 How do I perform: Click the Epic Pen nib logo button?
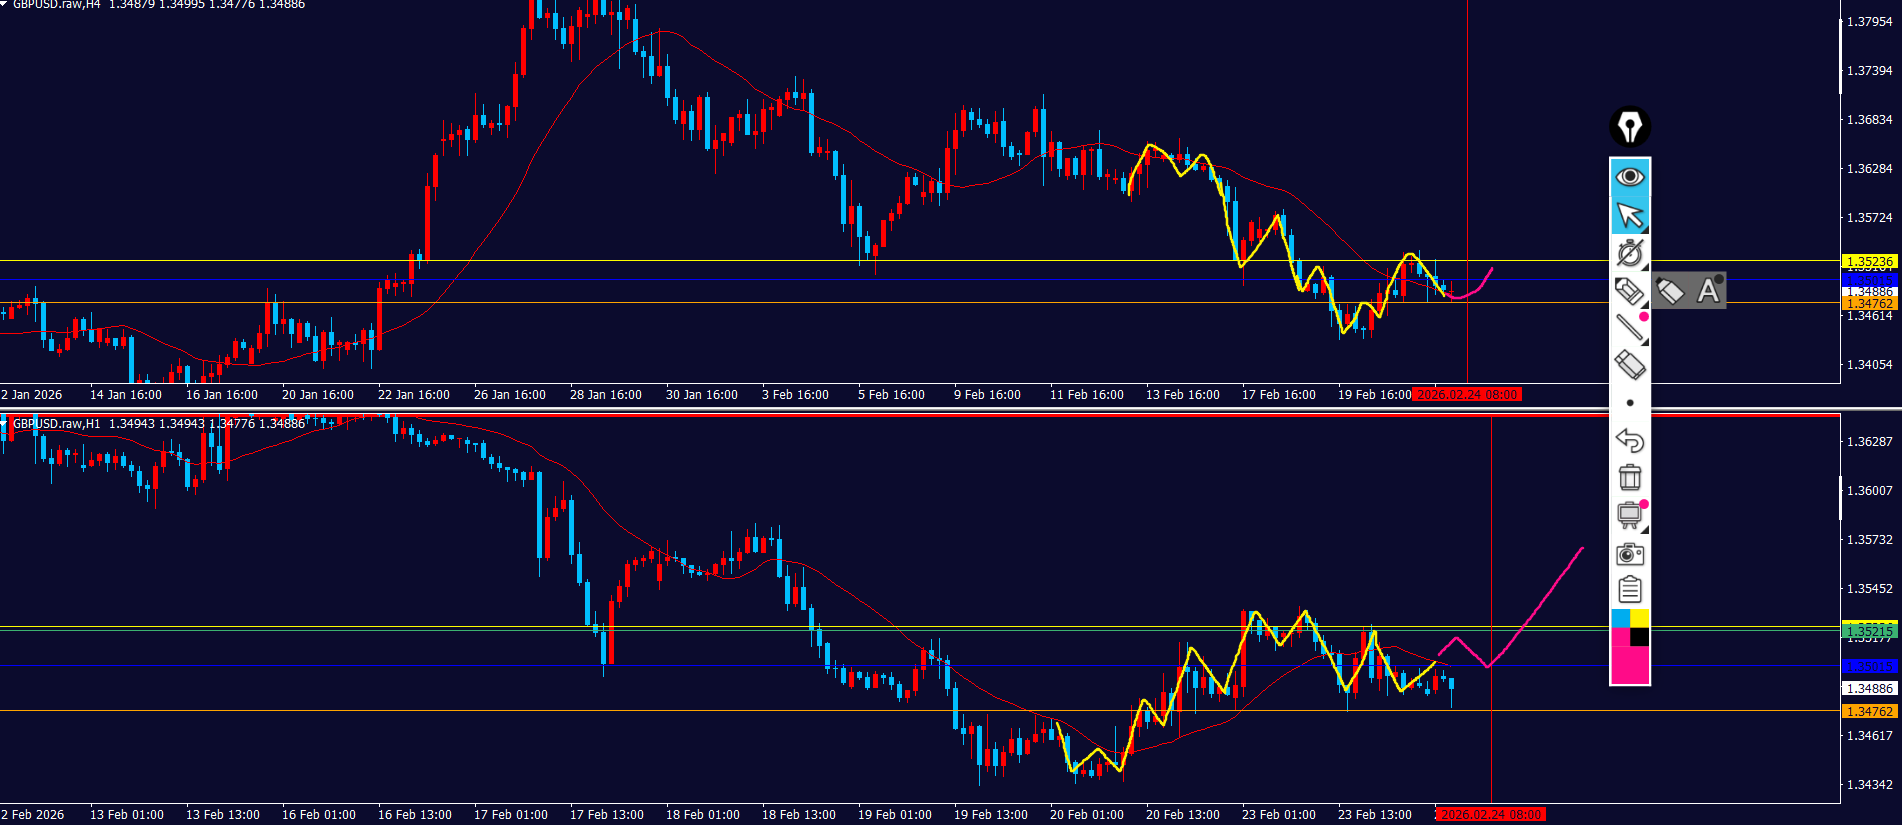(1629, 127)
